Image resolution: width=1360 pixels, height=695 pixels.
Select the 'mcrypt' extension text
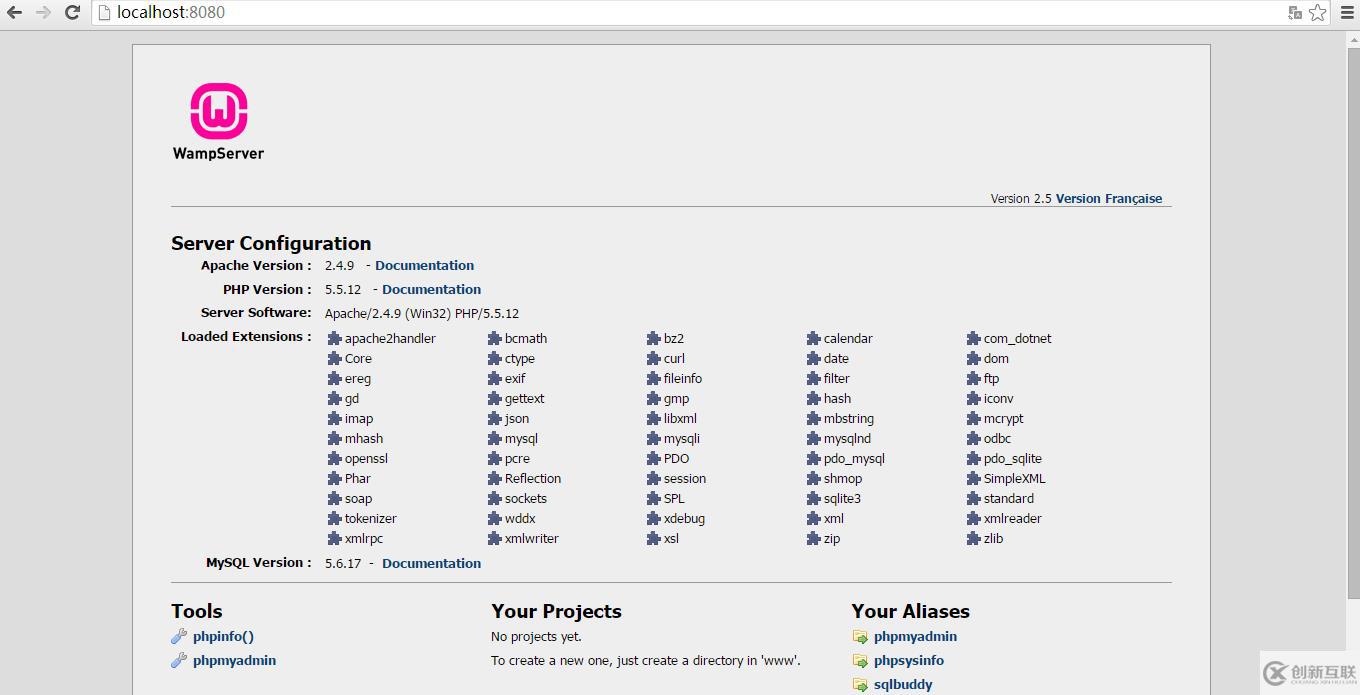tap(1004, 419)
